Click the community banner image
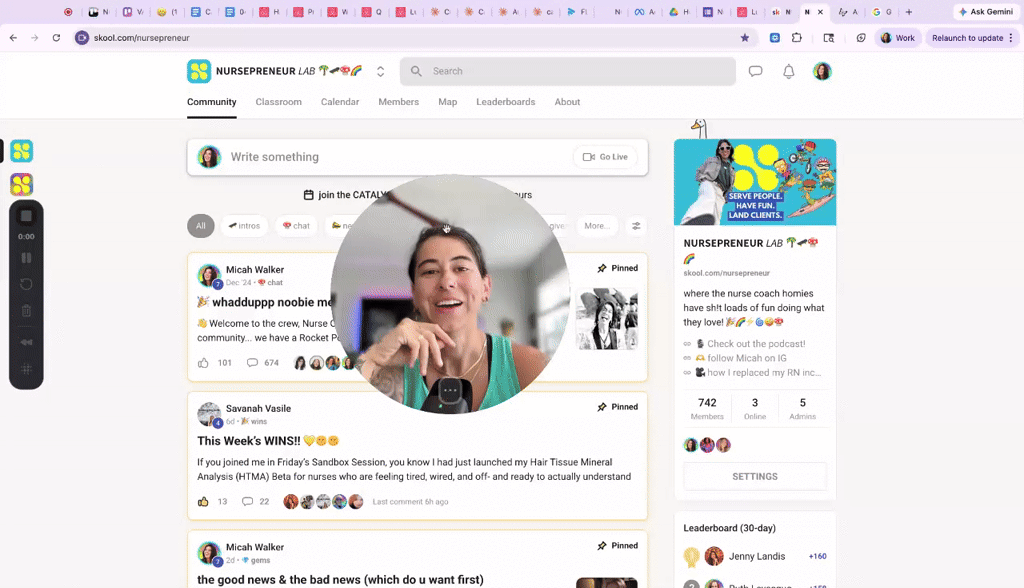The height and width of the screenshot is (588, 1024). pyautogui.click(x=755, y=182)
